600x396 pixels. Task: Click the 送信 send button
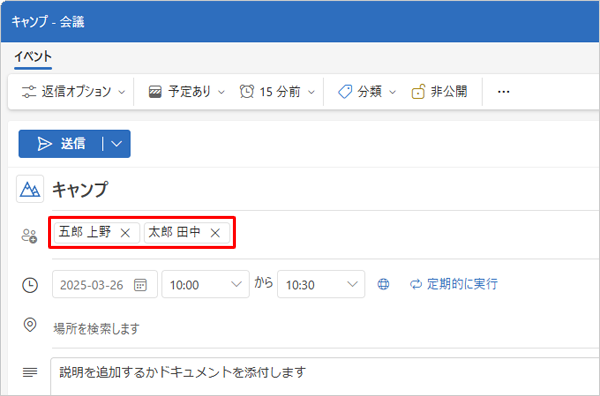60,144
